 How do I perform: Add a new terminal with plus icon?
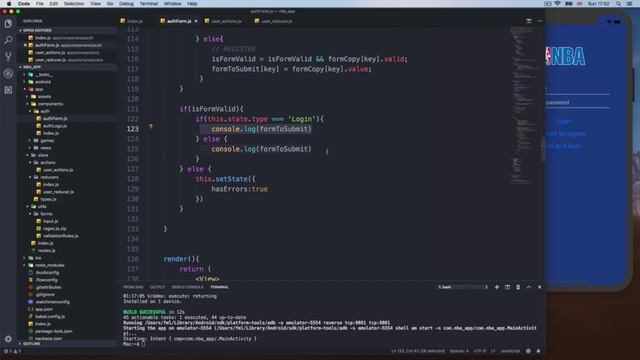coord(497,287)
